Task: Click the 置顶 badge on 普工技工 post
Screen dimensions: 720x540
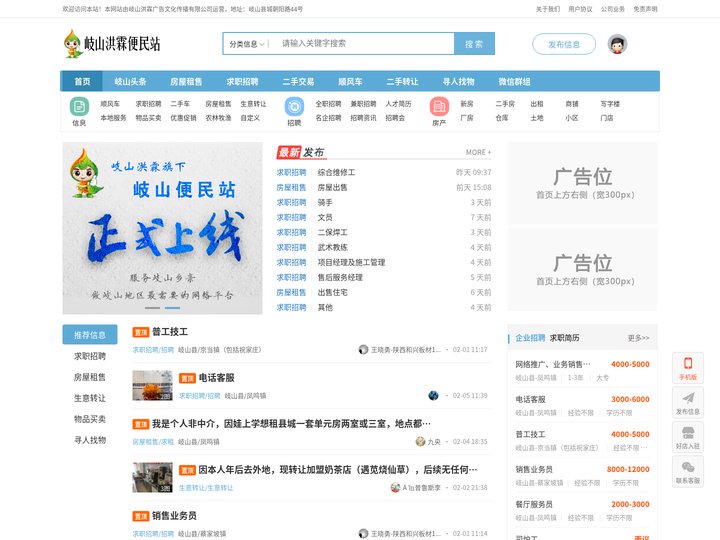Action: 141,332
